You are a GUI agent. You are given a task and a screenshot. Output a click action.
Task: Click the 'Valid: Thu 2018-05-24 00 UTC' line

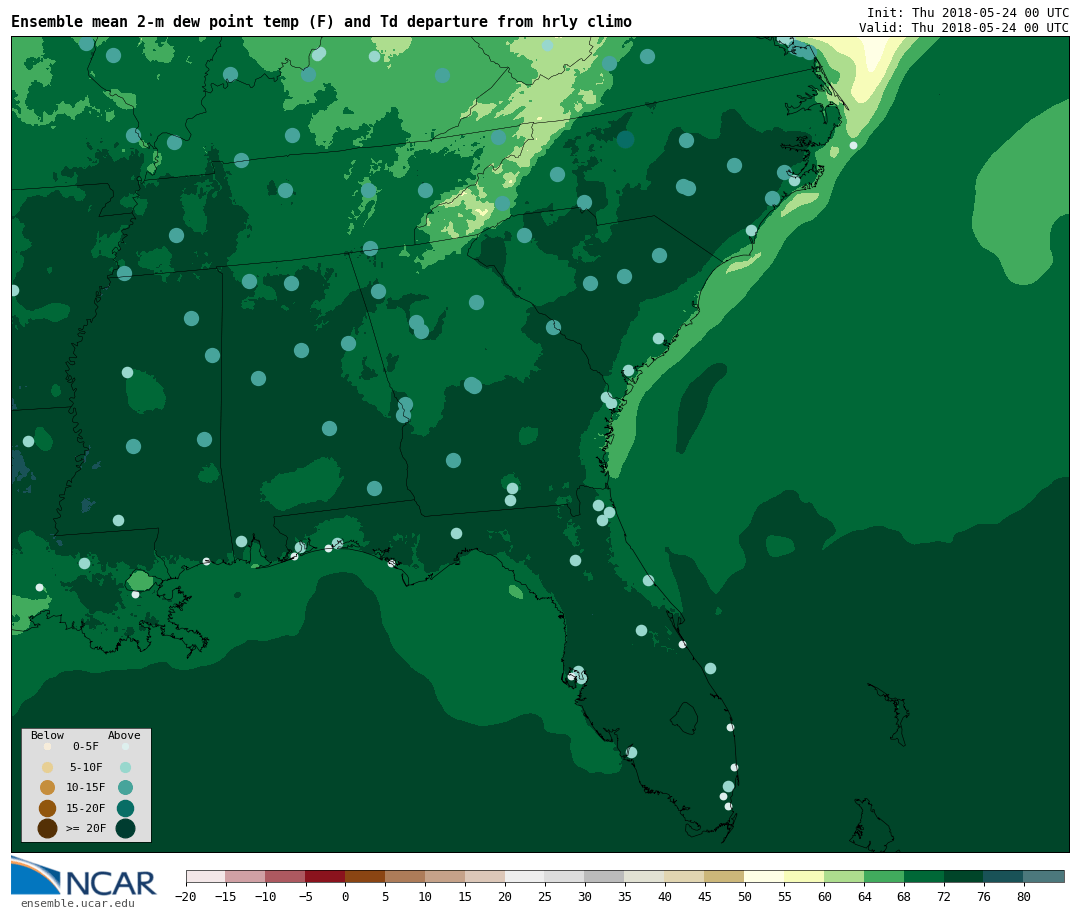click(964, 28)
